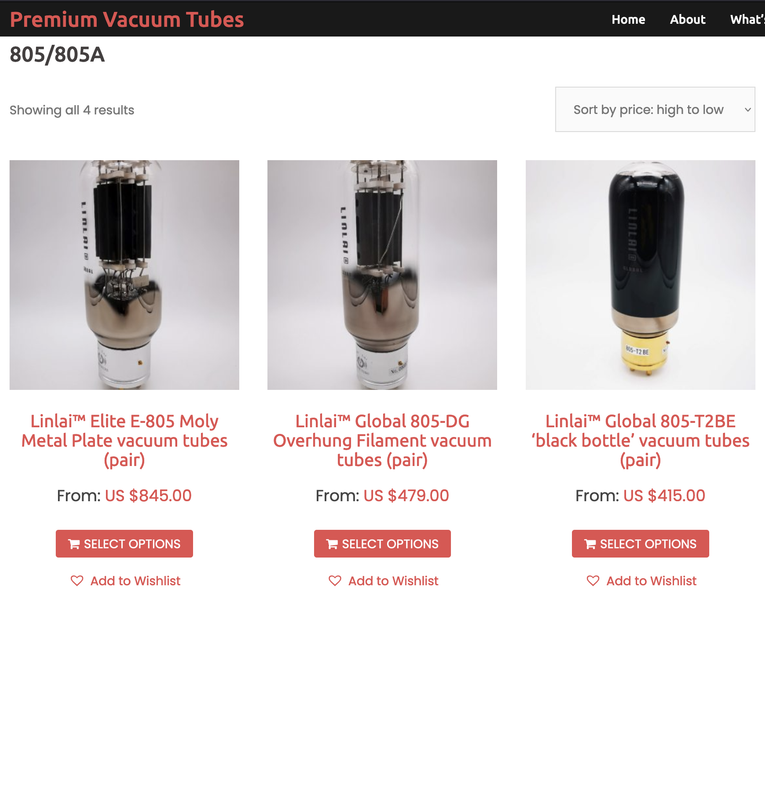Open Linlai Global 805-T2BE black bottle title link

640,440
